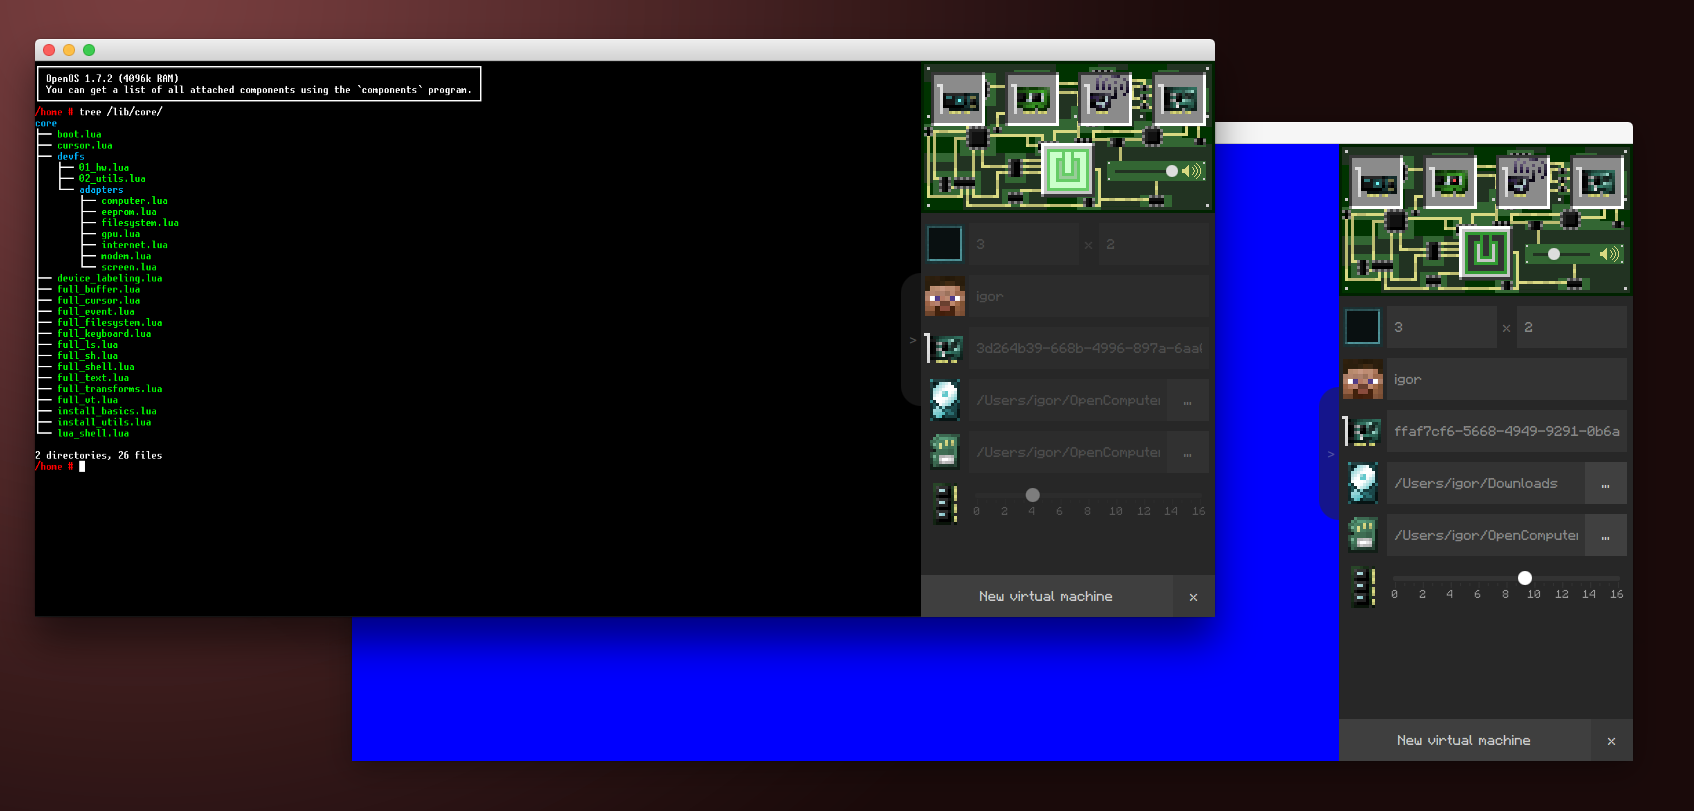Adjust the volume slider in the terminal window

1145,171
